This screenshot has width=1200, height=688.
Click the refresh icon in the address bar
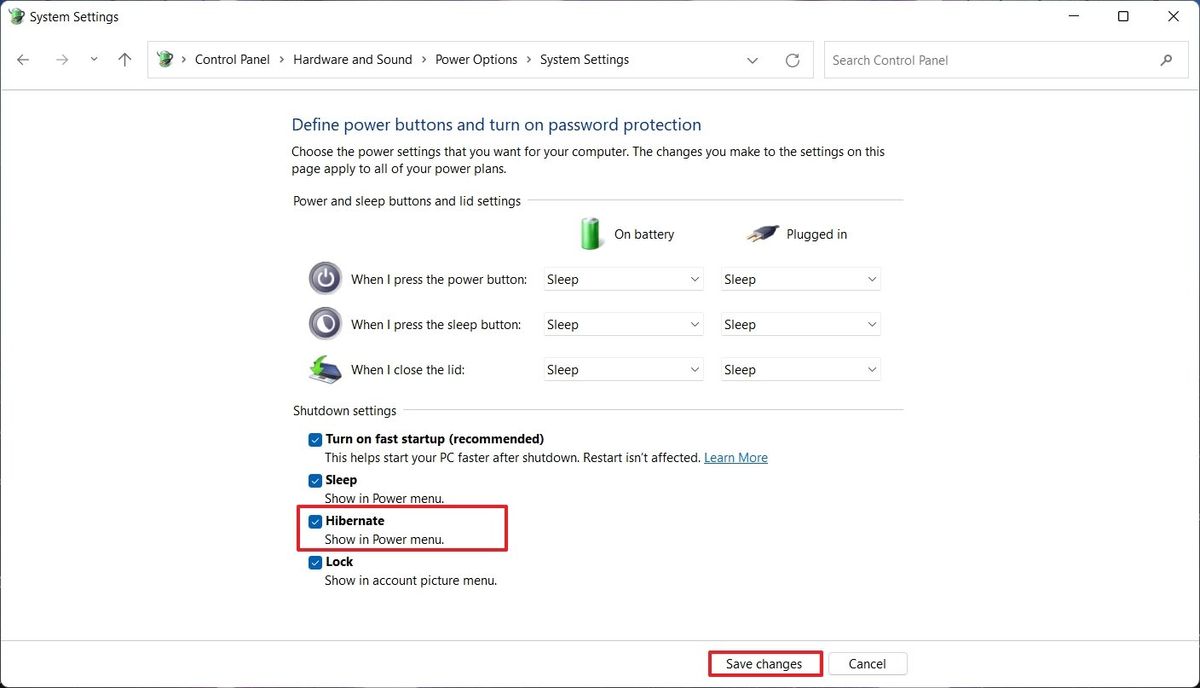[793, 60]
